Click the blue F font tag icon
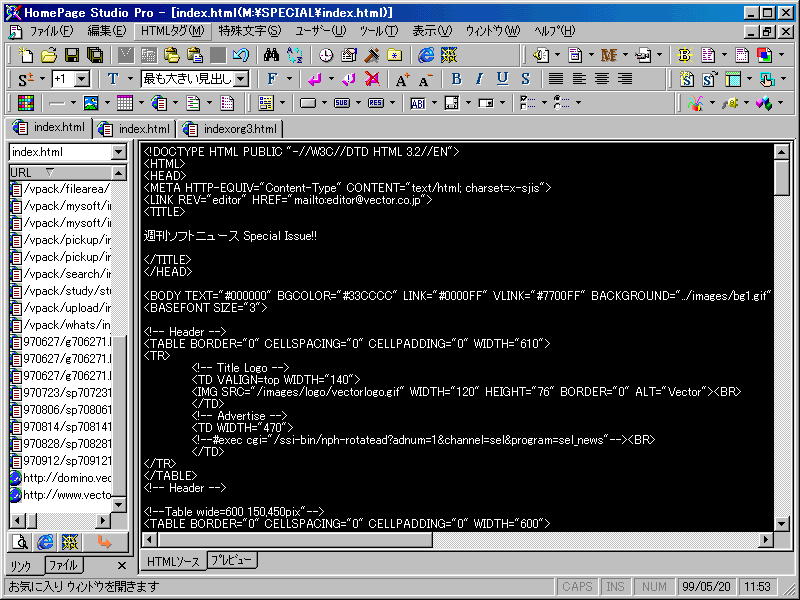The image size is (800, 600). pyautogui.click(x=272, y=79)
